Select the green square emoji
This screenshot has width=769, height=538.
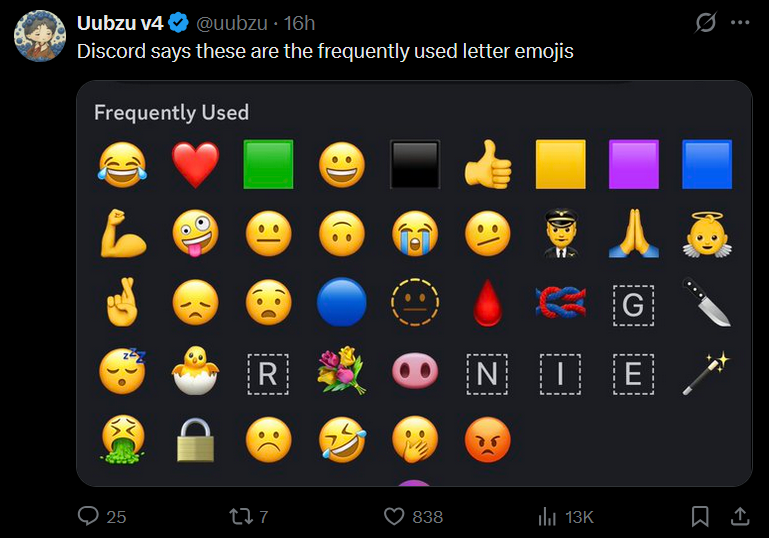[268, 164]
